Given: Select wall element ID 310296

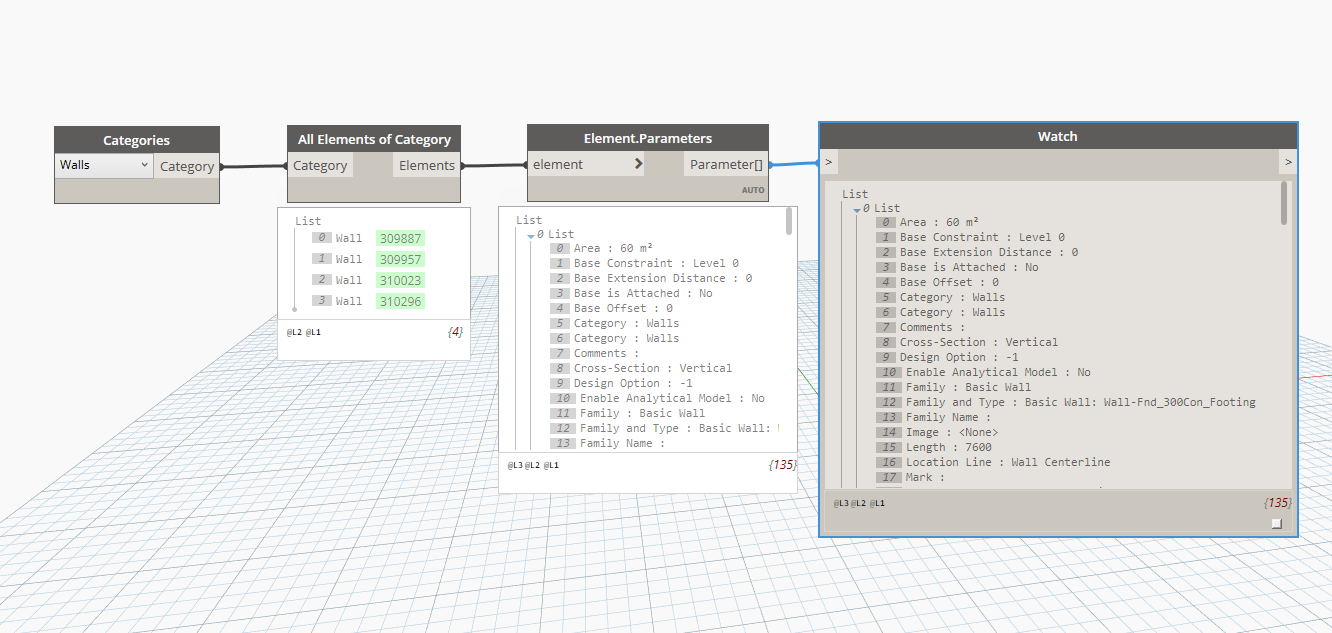Looking at the screenshot, I should click(x=400, y=301).
